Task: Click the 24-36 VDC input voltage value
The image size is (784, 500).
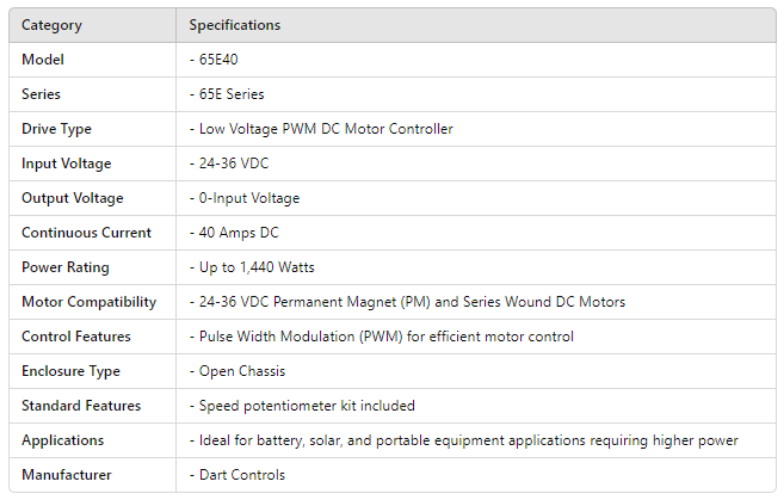Action: pos(231,164)
